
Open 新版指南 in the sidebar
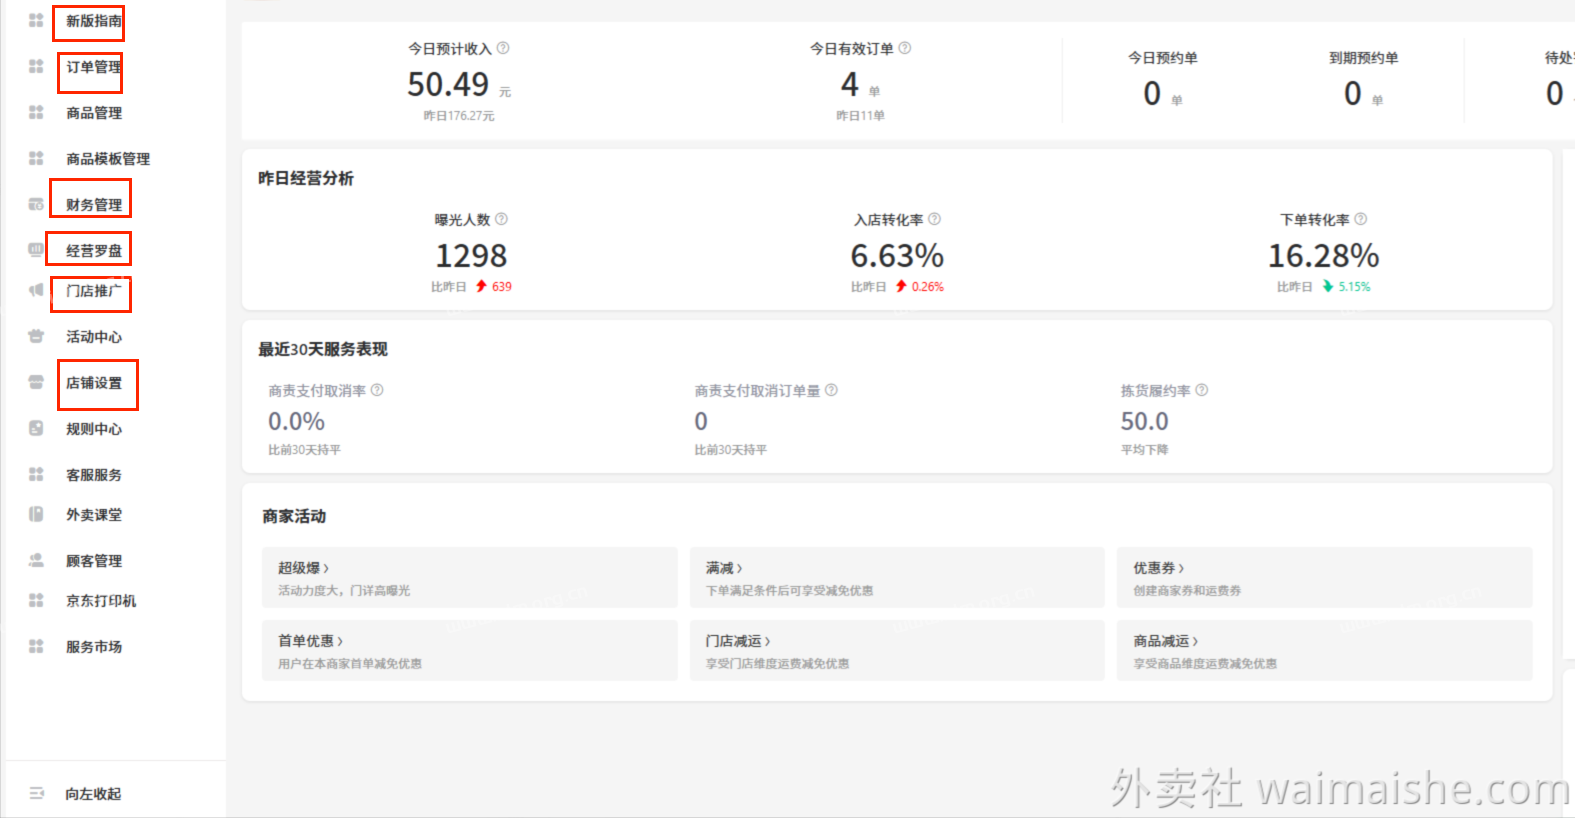(94, 21)
